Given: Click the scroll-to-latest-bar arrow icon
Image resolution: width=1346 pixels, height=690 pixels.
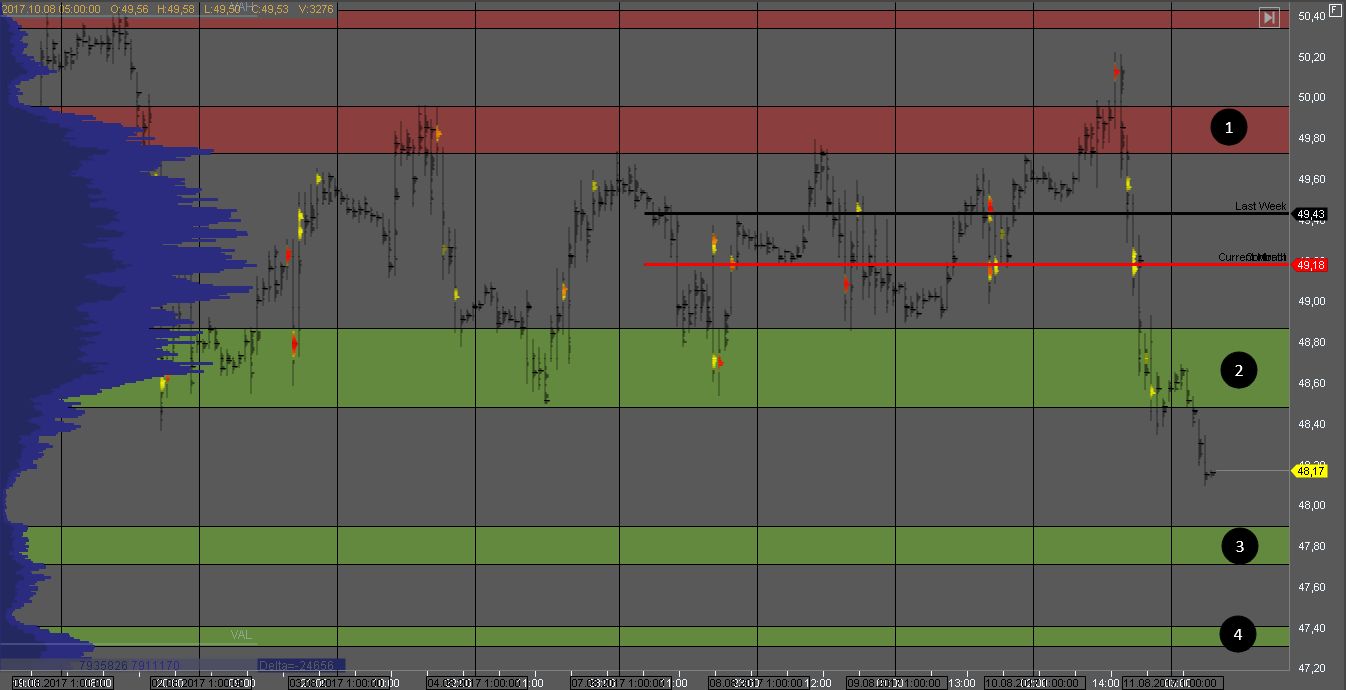Looking at the screenshot, I should [x=1269, y=17].
